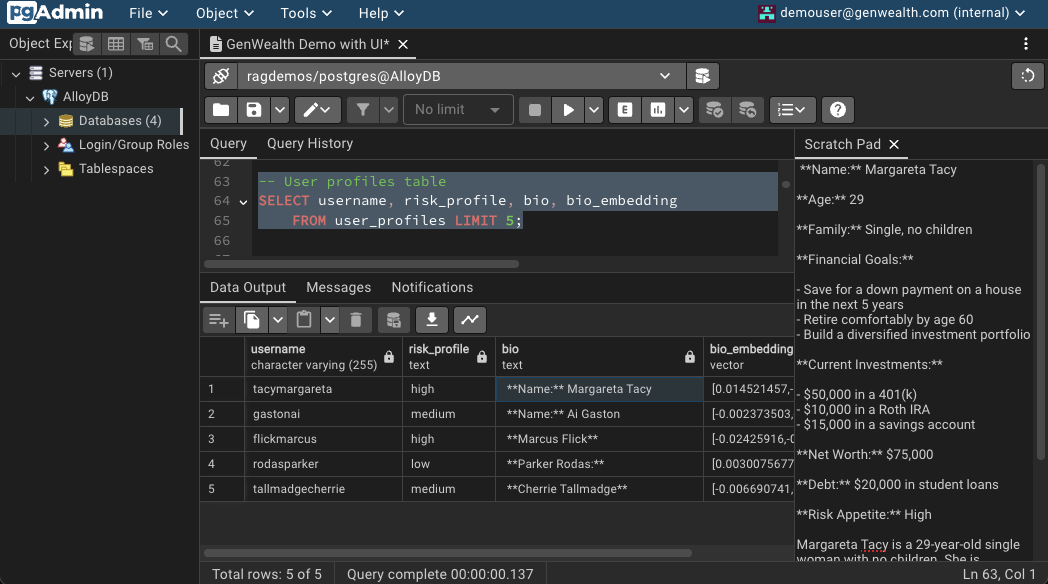This screenshot has width=1048, height=584.
Task: Open the Messages tab
Action: point(338,287)
